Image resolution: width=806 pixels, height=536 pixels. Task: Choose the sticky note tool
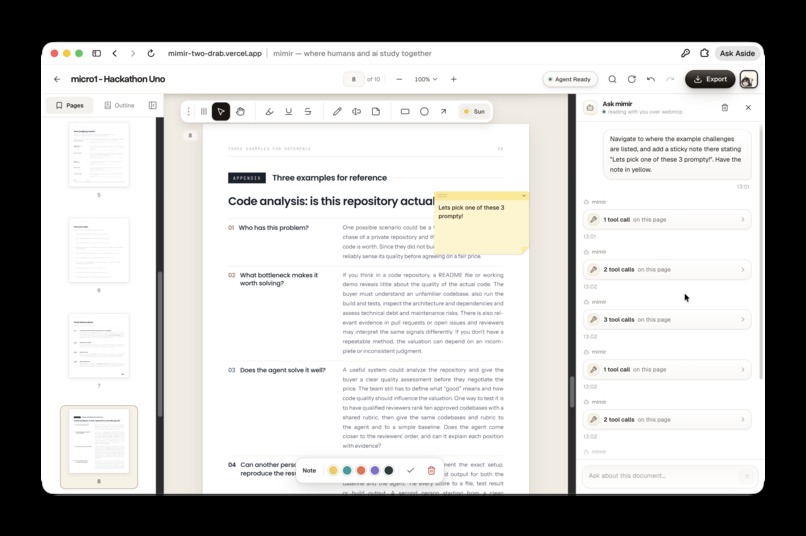tap(376, 112)
